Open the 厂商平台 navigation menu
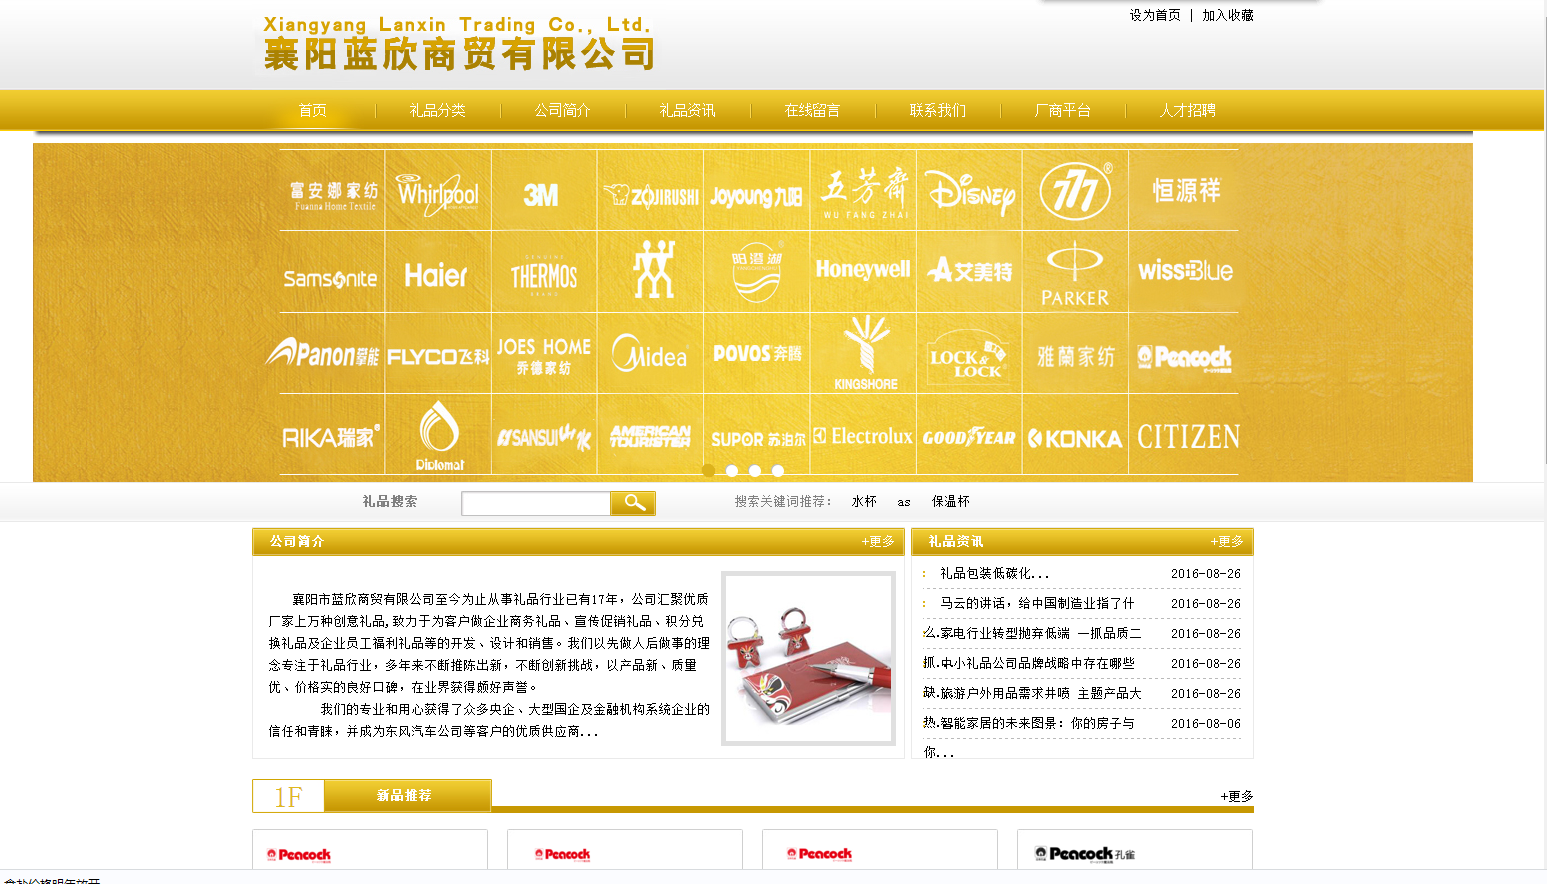This screenshot has width=1547, height=884. pos(1063,110)
